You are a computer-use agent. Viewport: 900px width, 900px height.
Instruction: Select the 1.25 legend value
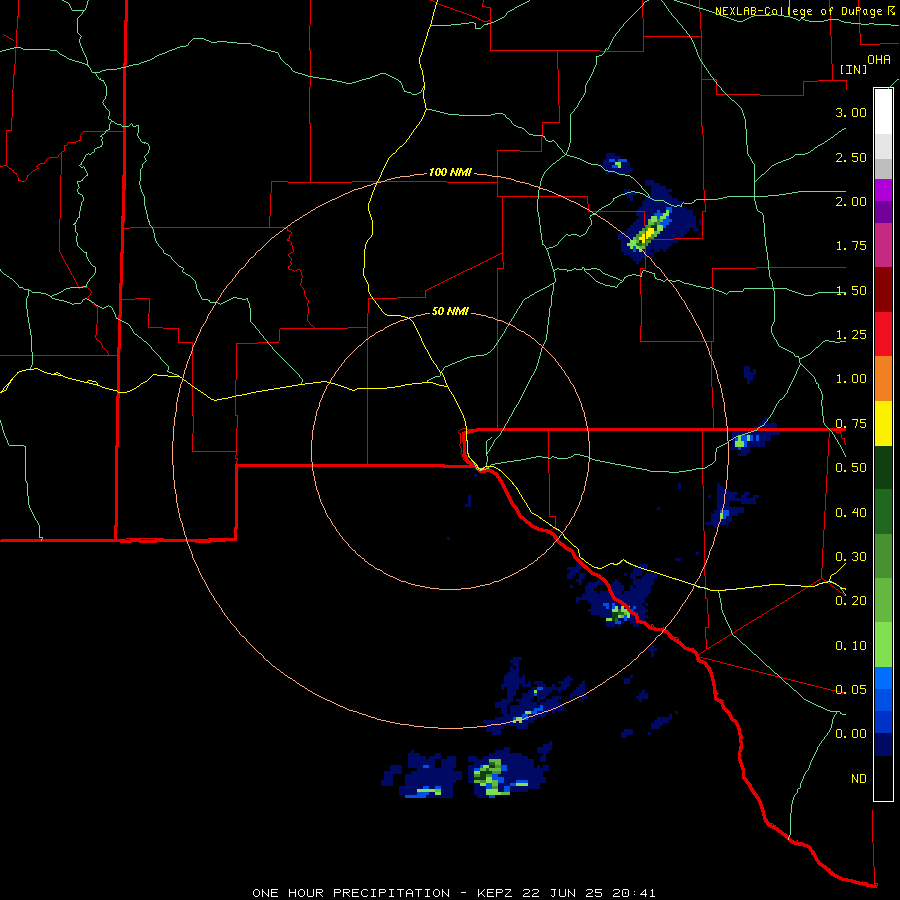click(x=851, y=335)
